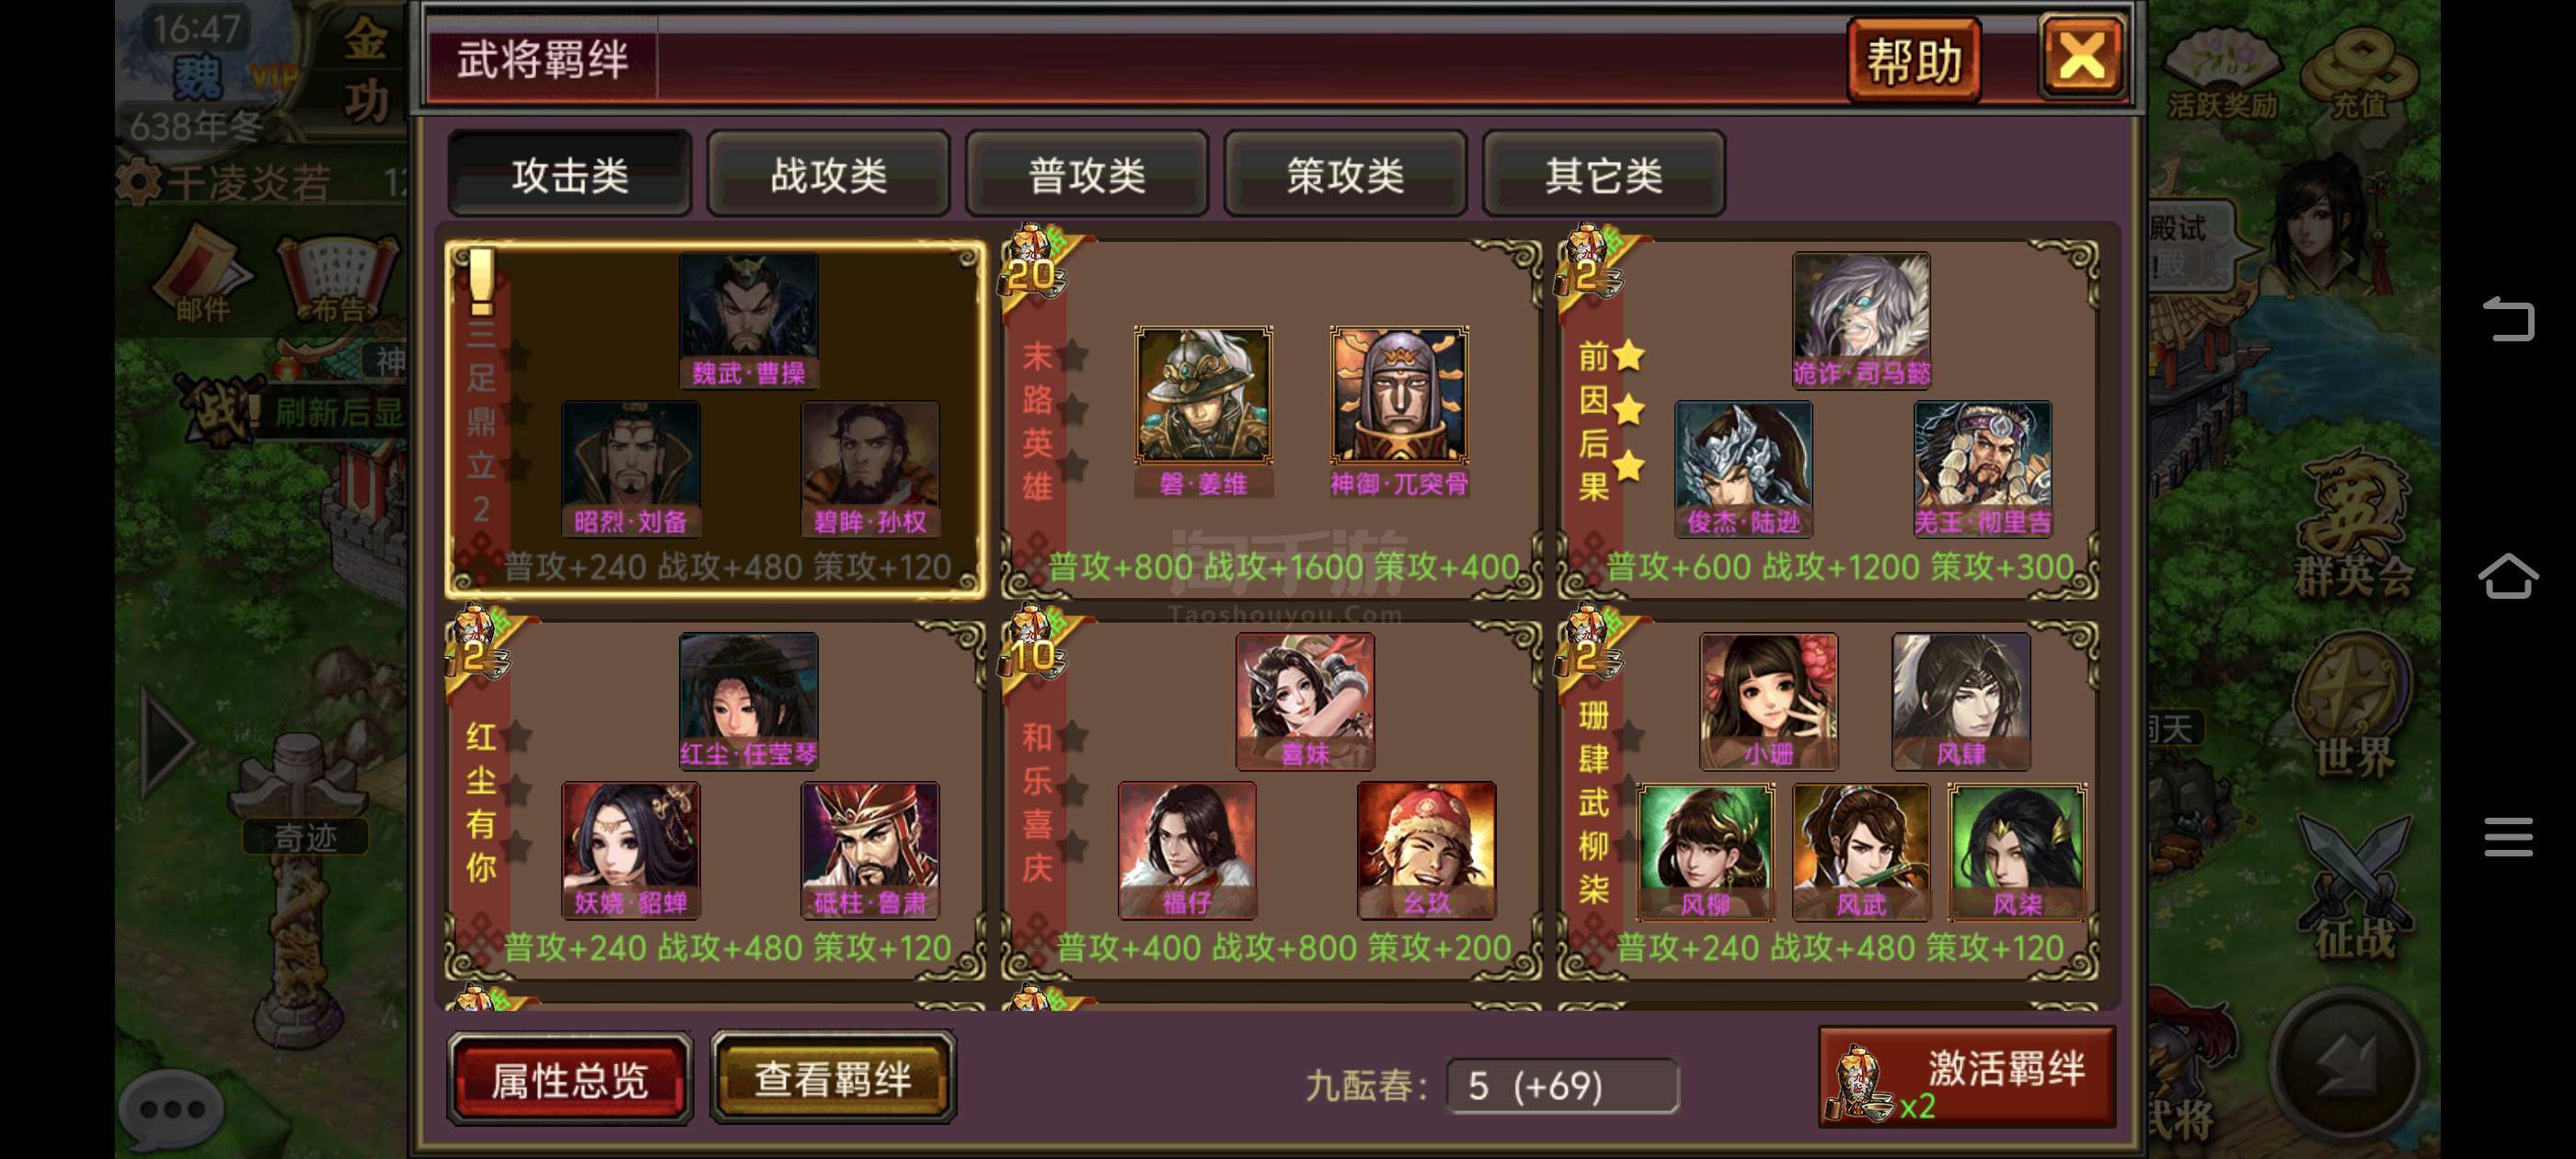Click the 九酝春 quantity field

[x=1562, y=1086]
